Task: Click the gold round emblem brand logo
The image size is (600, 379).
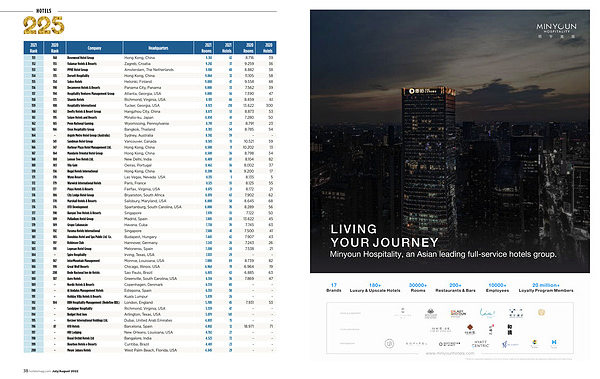Action: click(x=541, y=312)
